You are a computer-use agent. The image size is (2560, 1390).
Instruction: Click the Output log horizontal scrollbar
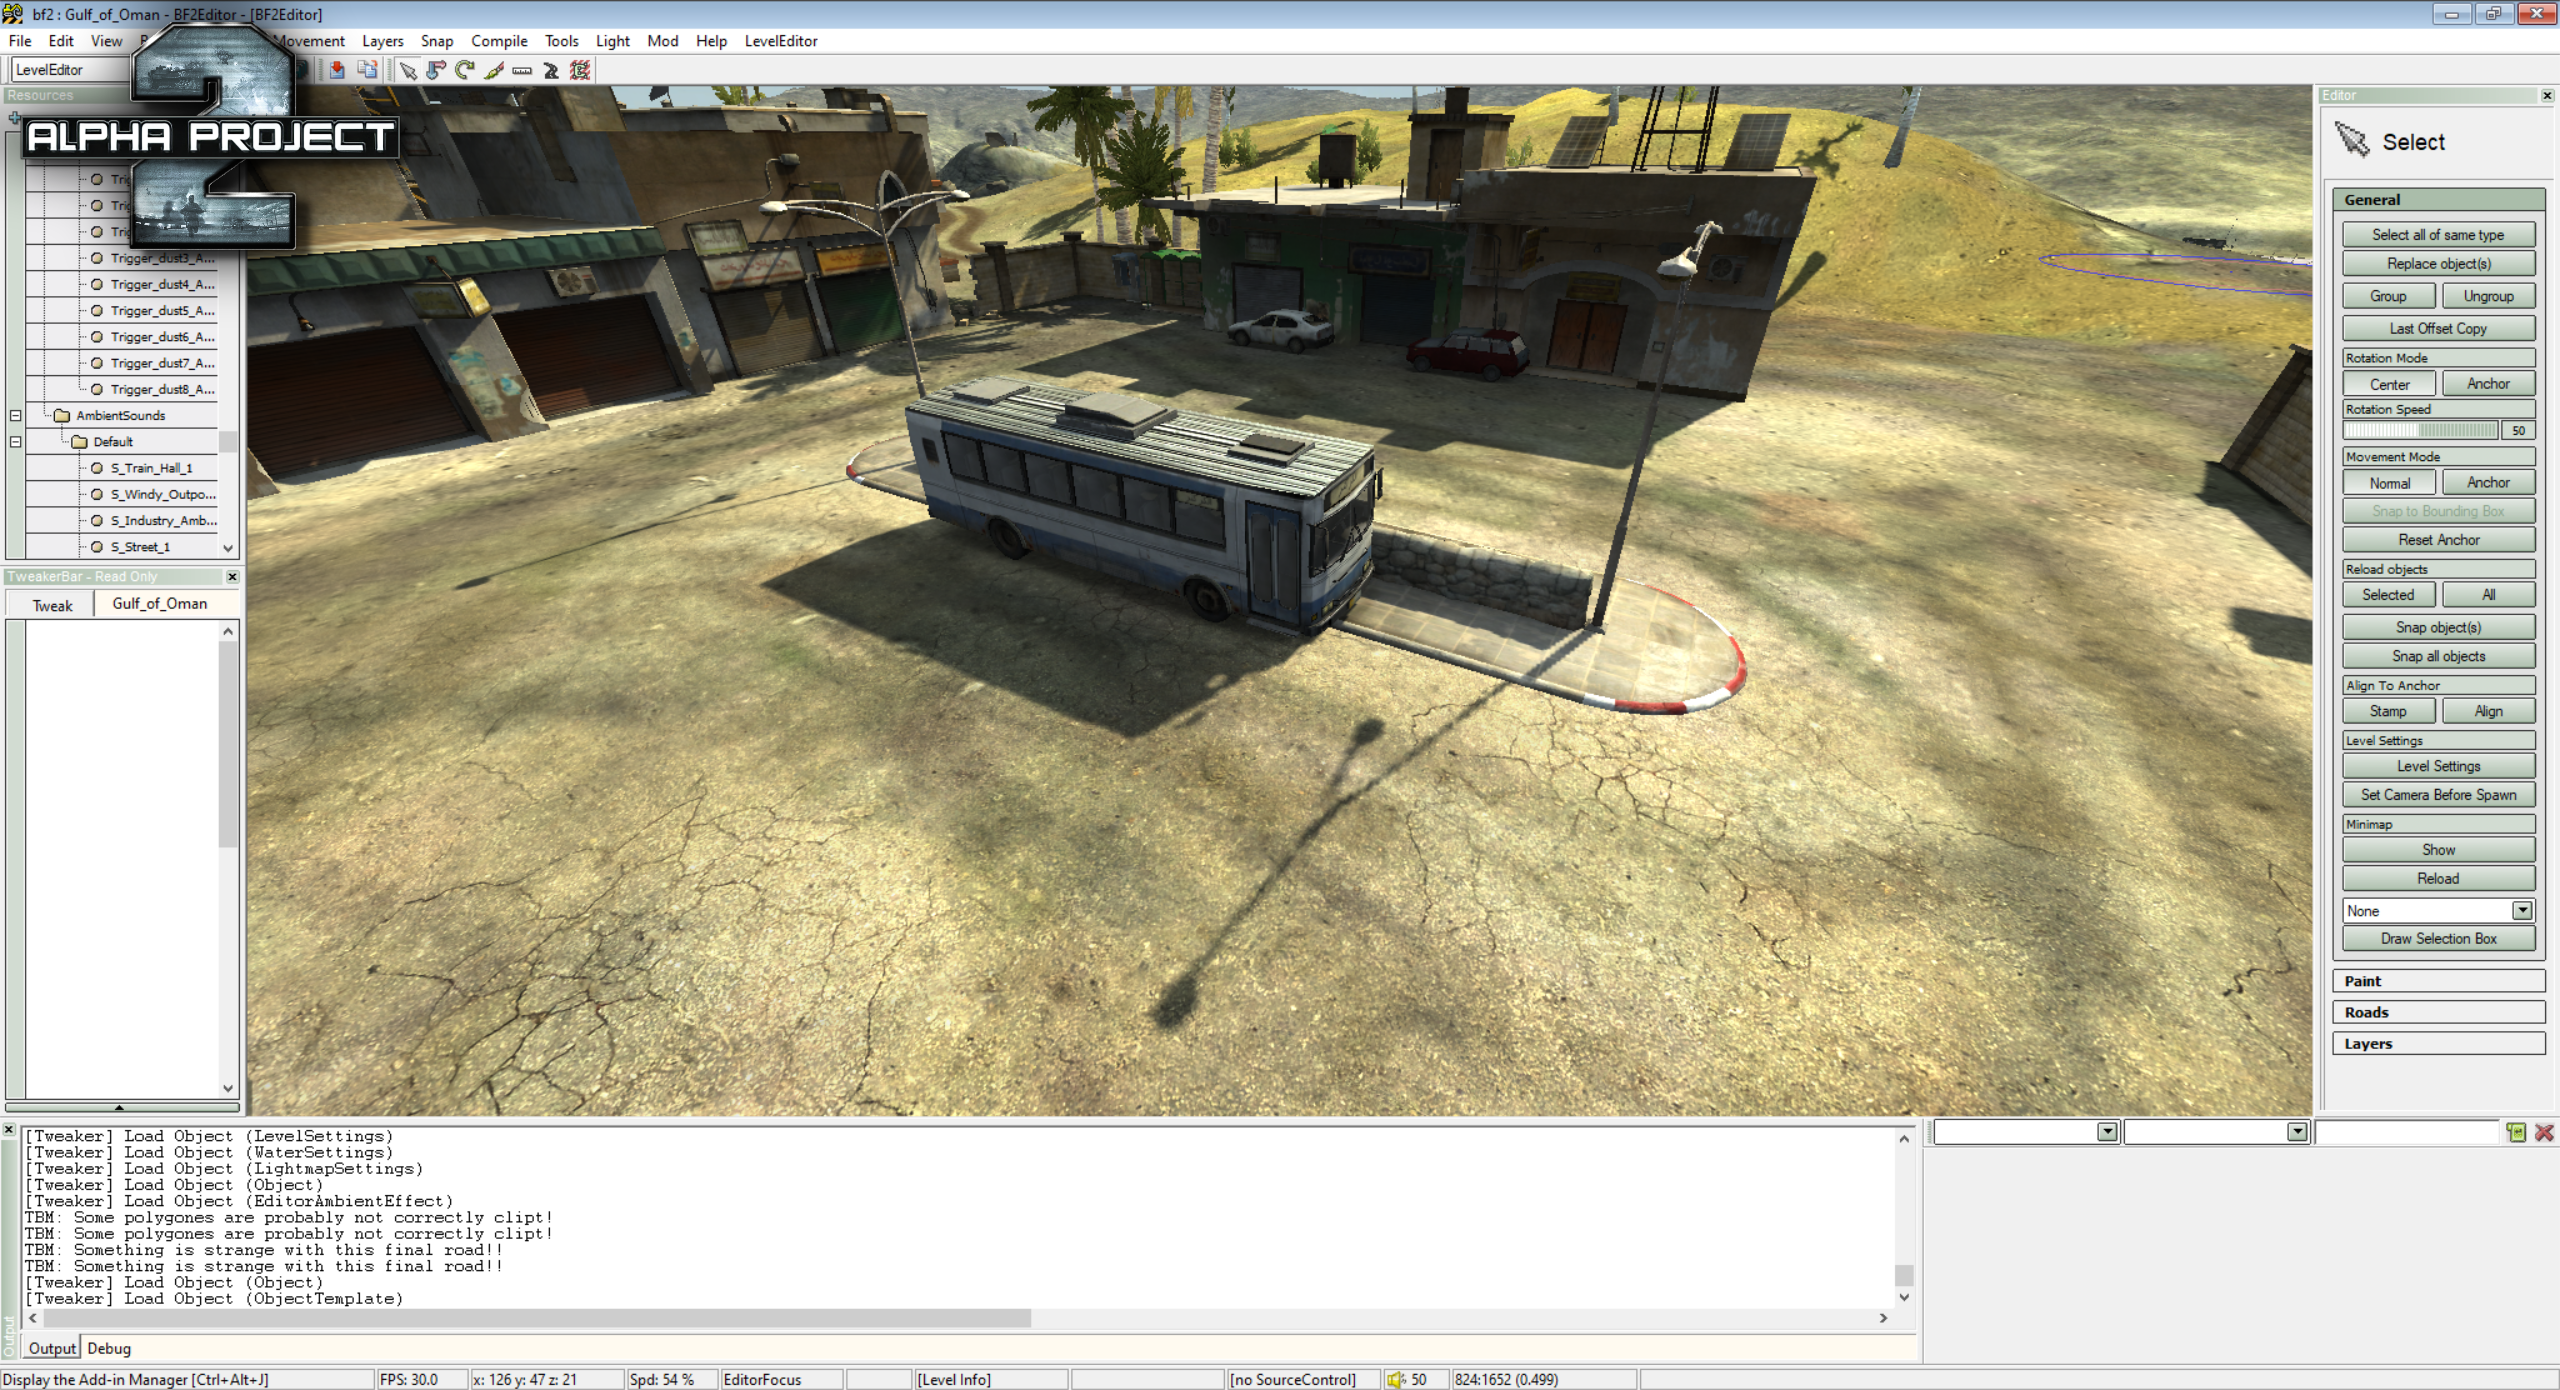(x=958, y=1319)
